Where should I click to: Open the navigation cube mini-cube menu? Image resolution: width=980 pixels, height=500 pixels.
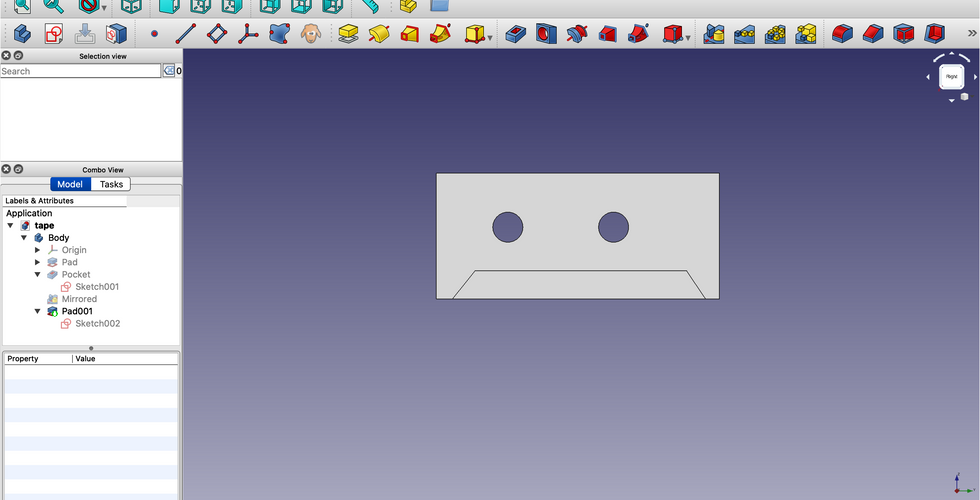(x=964, y=96)
